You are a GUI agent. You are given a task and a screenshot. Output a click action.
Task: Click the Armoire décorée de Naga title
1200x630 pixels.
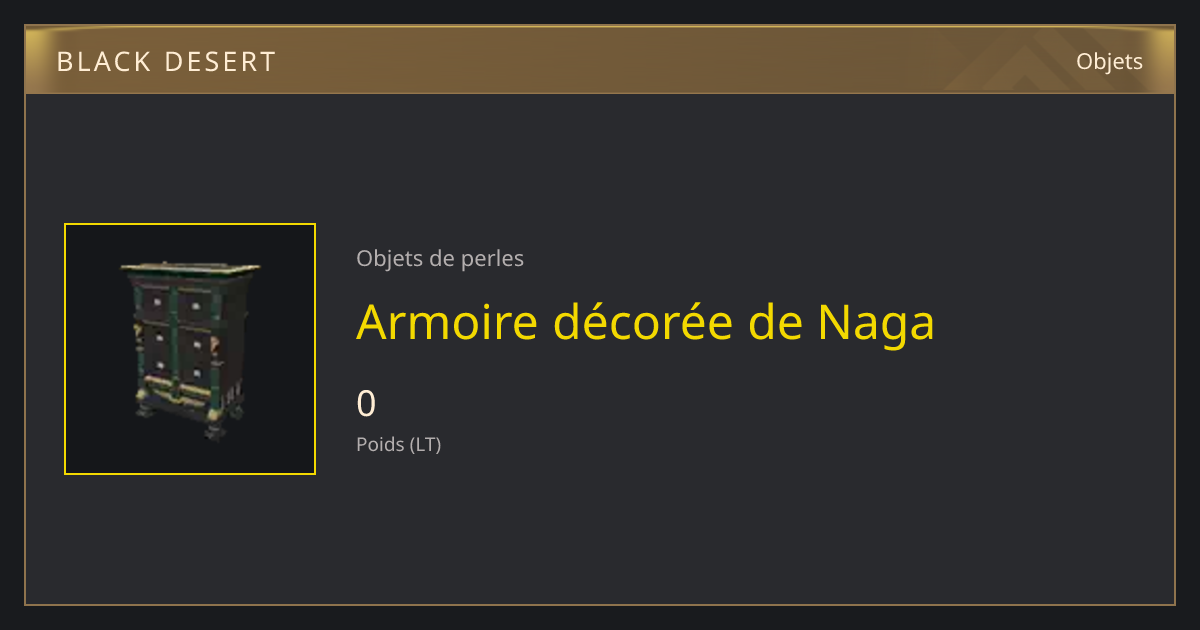click(x=645, y=322)
